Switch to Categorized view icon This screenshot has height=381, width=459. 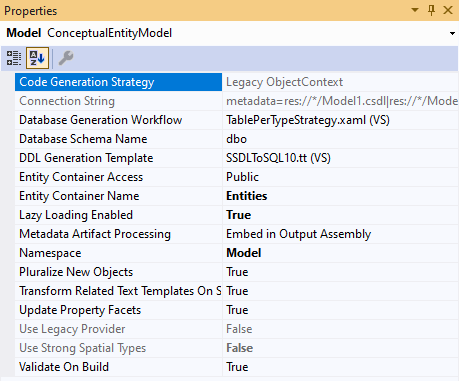coord(14,58)
